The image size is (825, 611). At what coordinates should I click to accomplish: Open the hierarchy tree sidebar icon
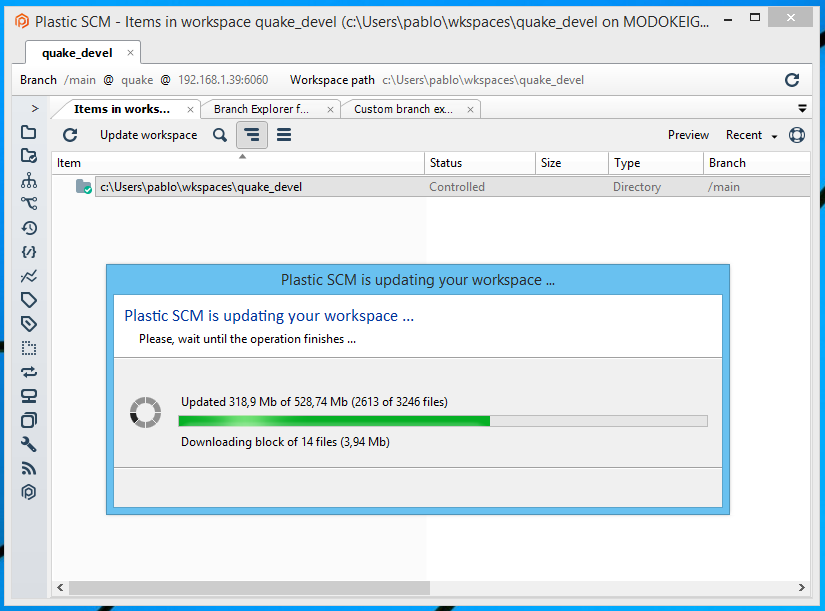[28, 180]
